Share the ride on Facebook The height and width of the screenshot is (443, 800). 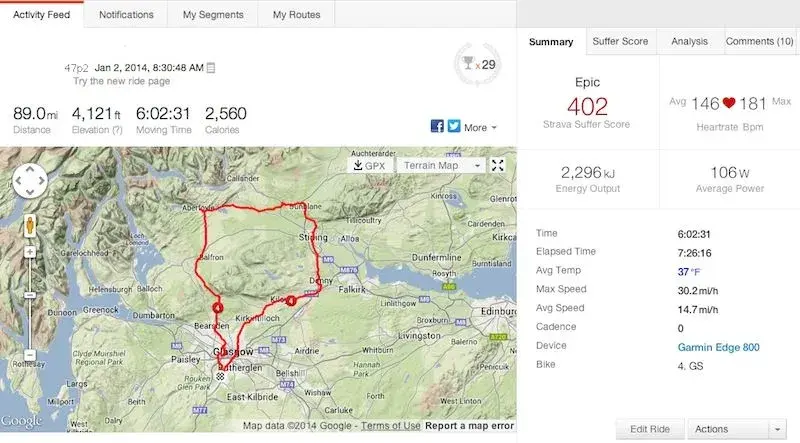[x=437, y=126]
